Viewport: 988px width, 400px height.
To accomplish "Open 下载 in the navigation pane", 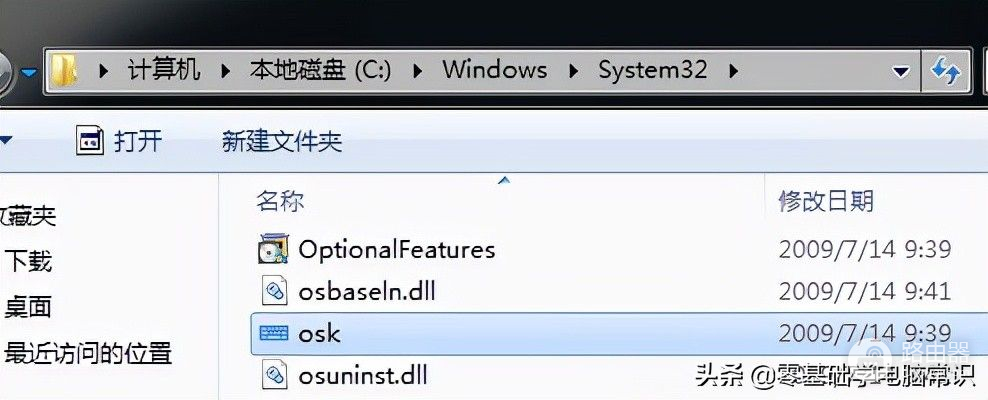I will pos(28,262).
